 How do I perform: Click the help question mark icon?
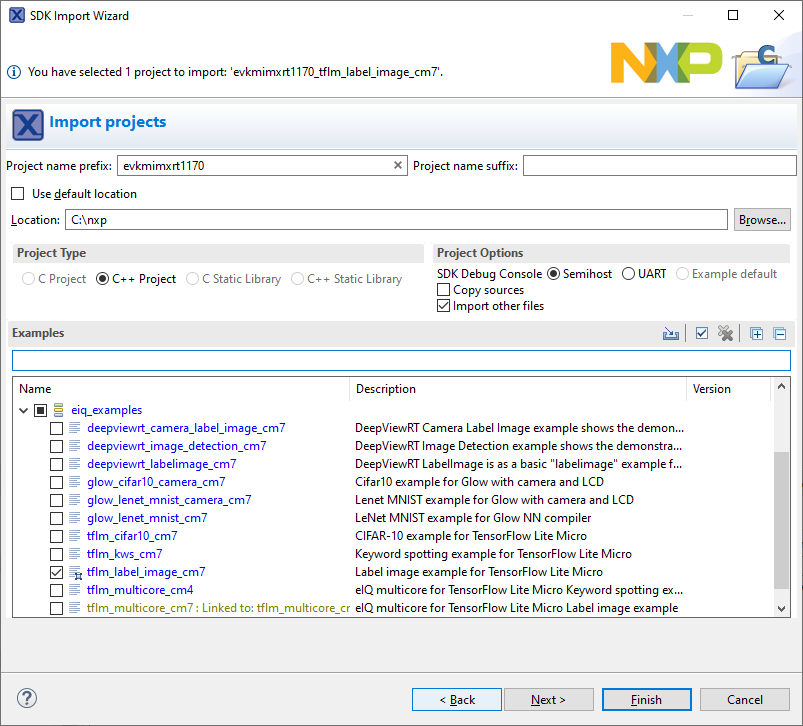(x=28, y=699)
